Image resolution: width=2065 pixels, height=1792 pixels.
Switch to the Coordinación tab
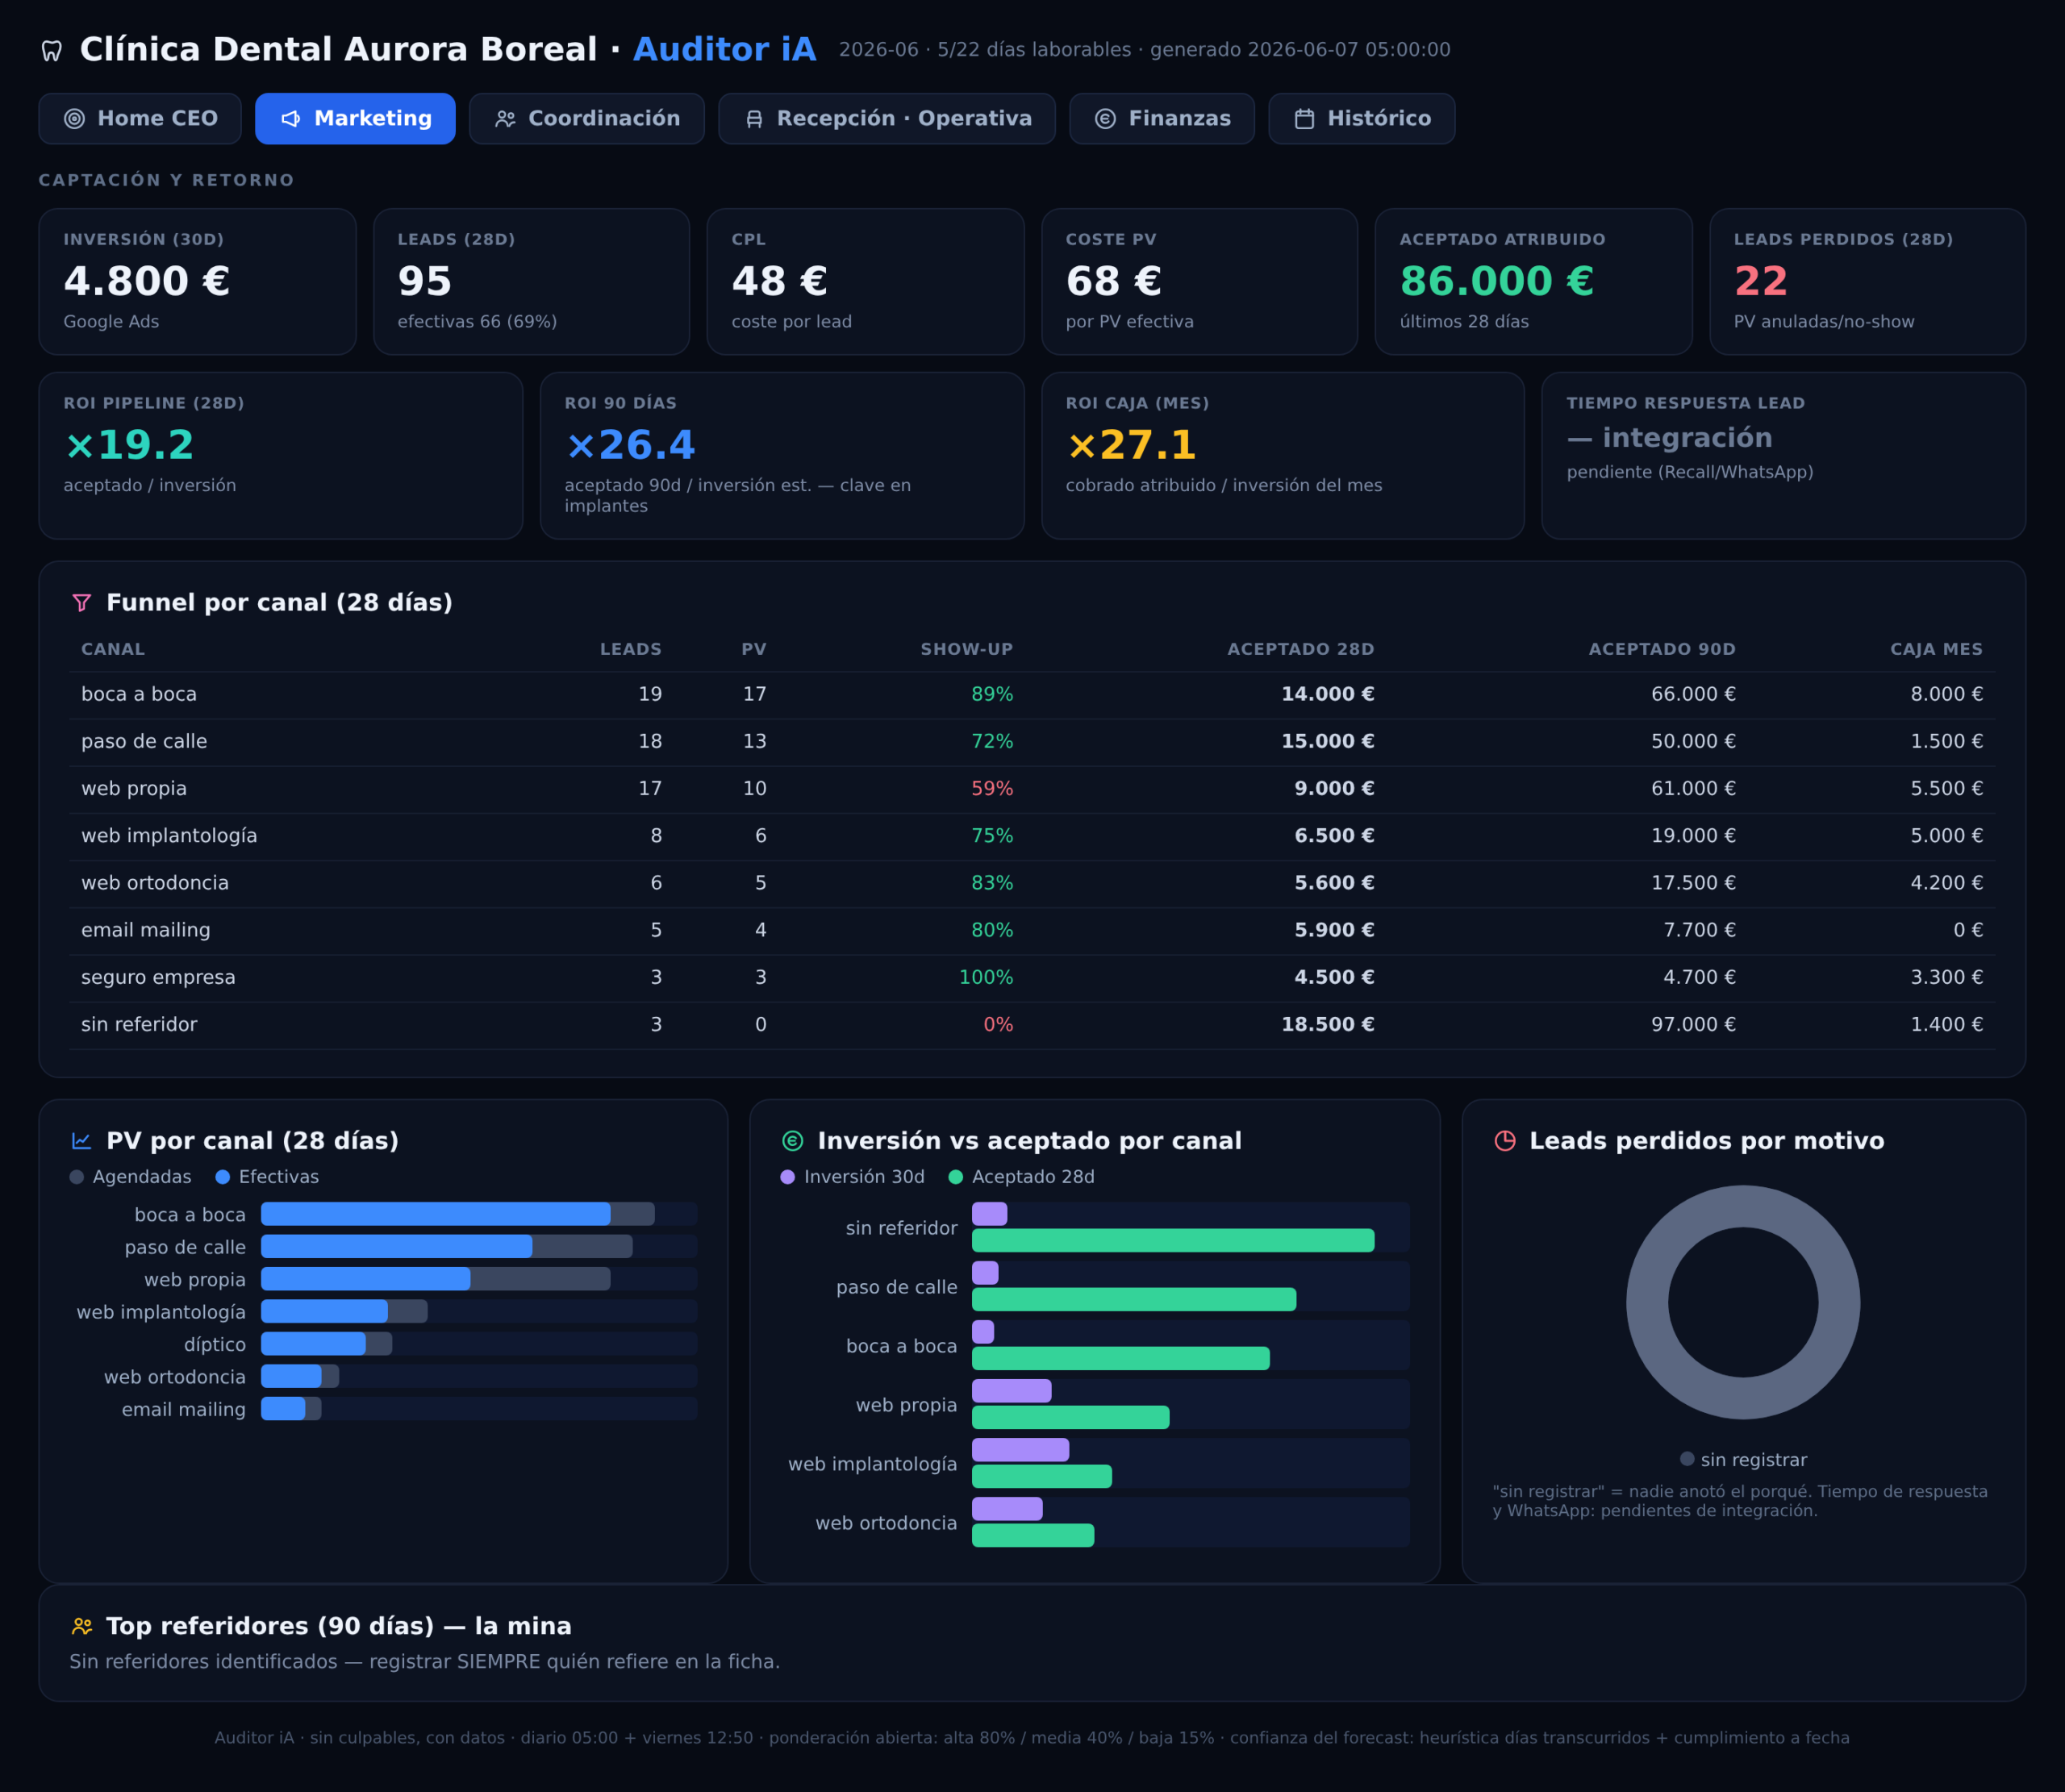(x=587, y=119)
